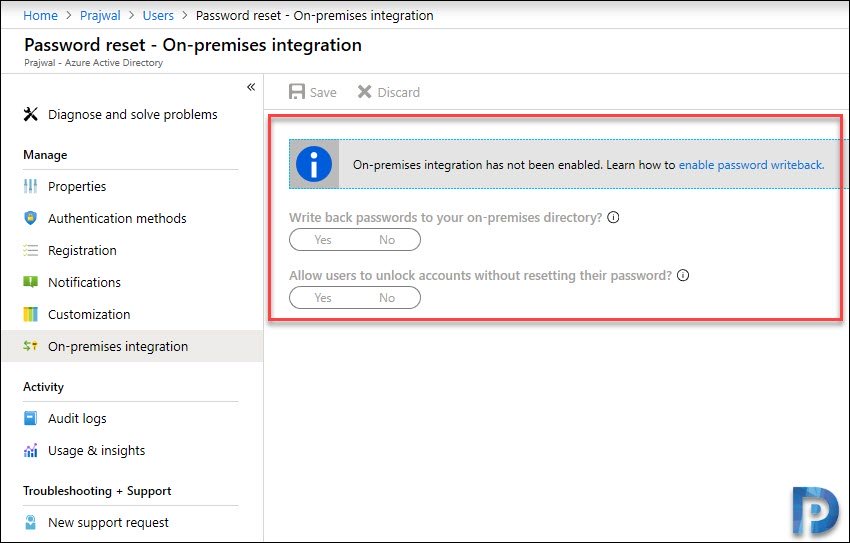Open the enable password writeback link

[751, 165]
